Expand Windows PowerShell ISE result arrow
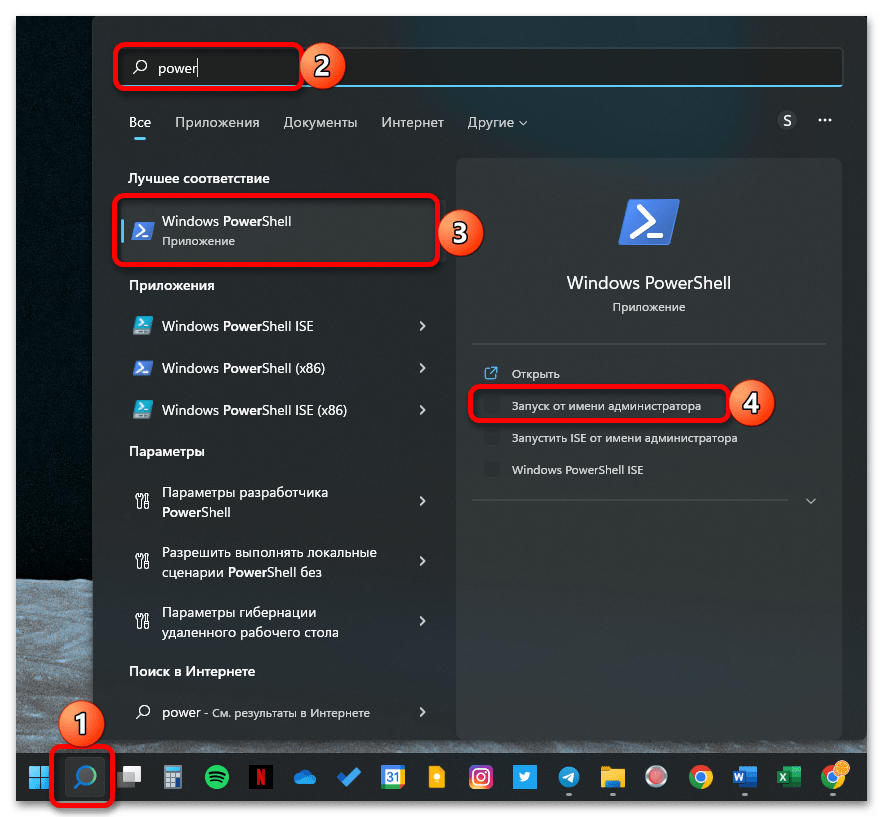Image resolution: width=883 pixels, height=817 pixels. point(423,326)
